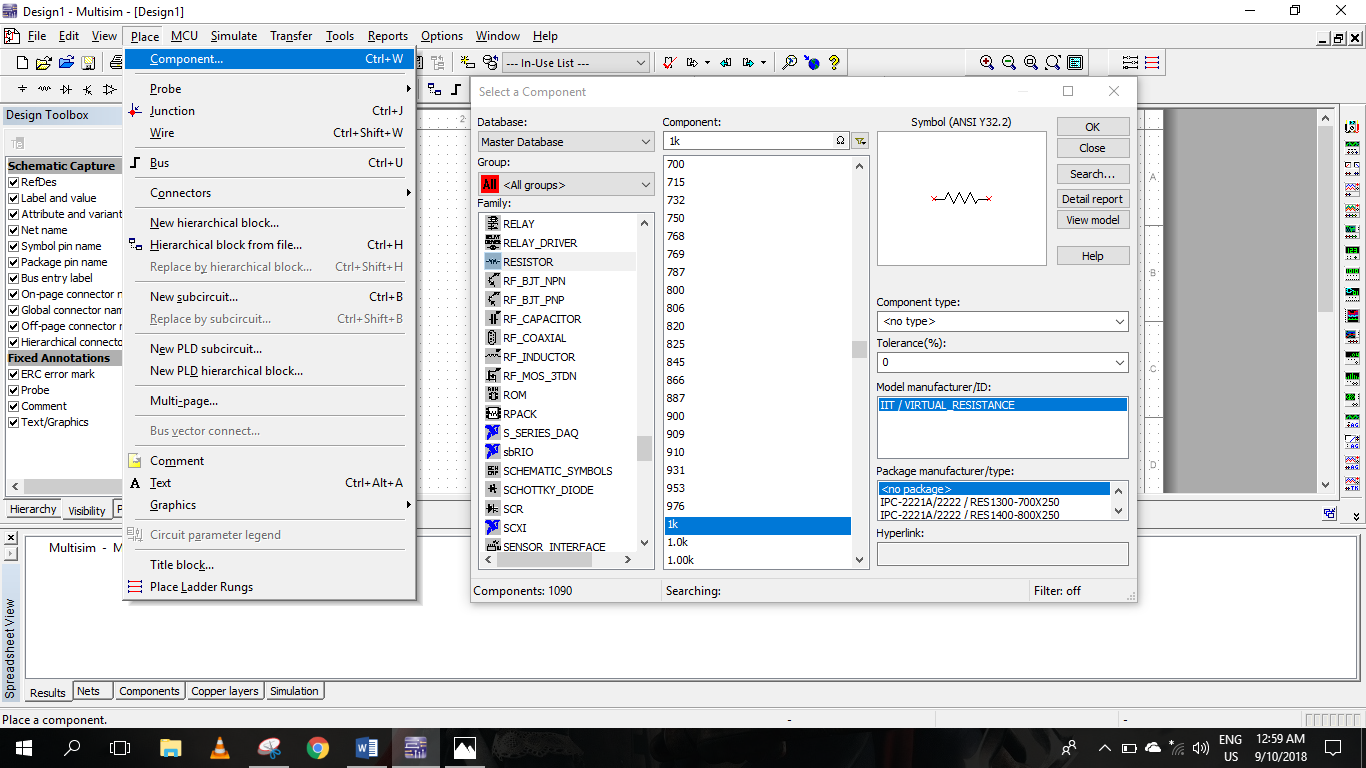Place a transistor component icon

click(x=88, y=89)
